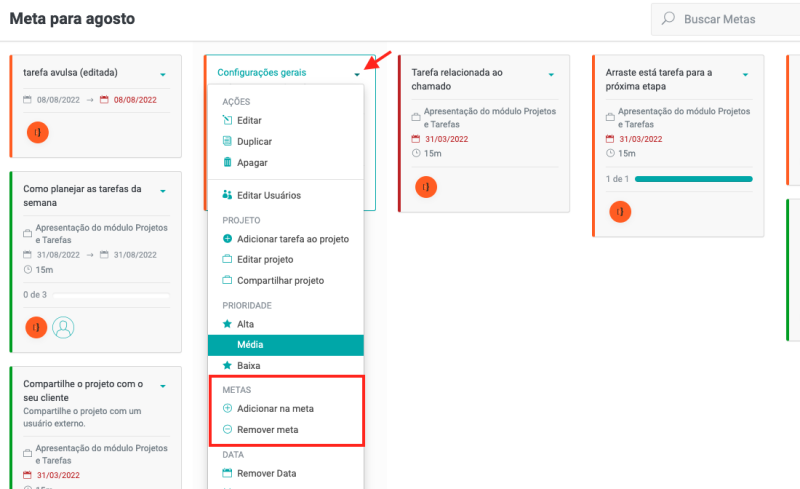Click the plus icon for Adicionar tarefa ao projeto
Viewport: 800px width, 489px height.
[x=228, y=239]
